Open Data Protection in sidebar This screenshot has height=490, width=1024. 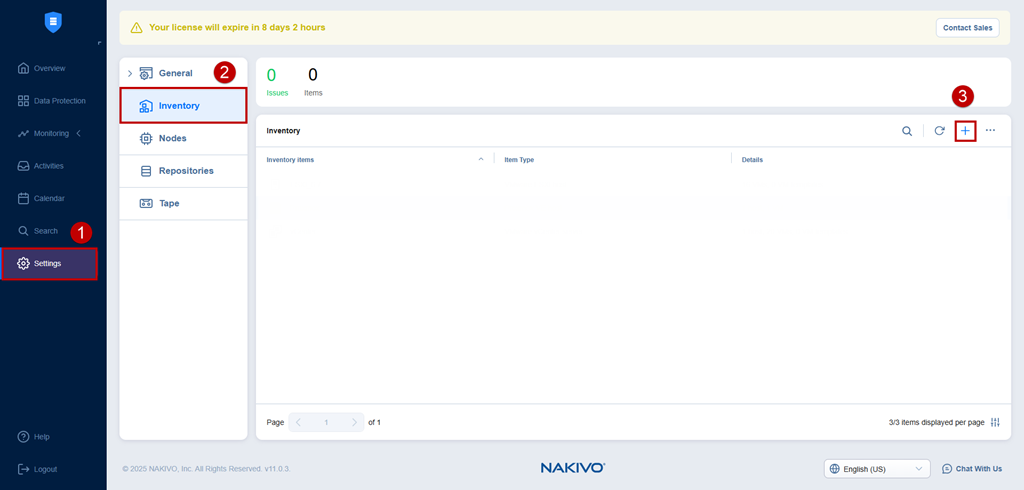click(59, 101)
